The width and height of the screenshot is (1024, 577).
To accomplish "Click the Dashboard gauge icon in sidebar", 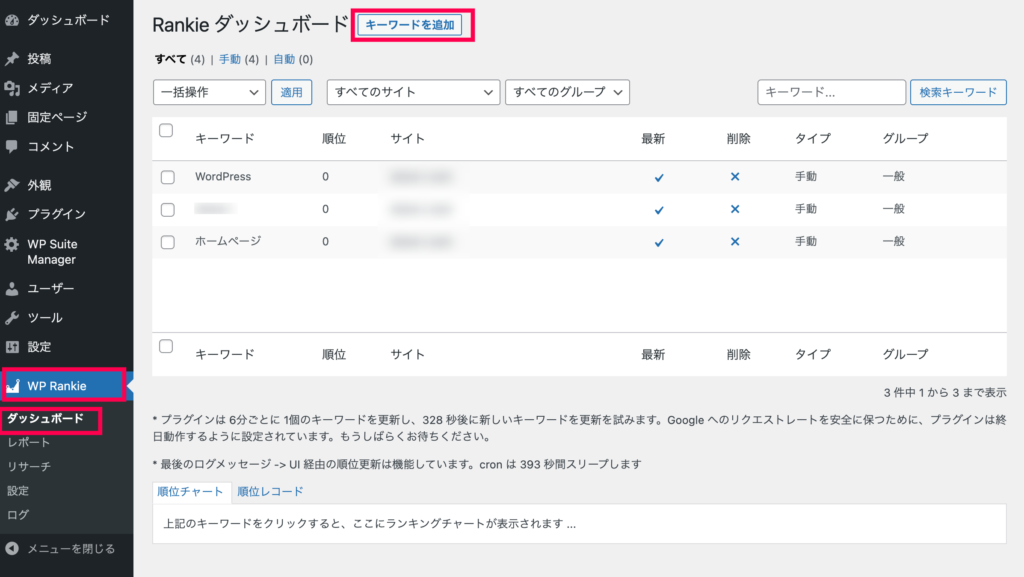I will [x=12, y=20].
